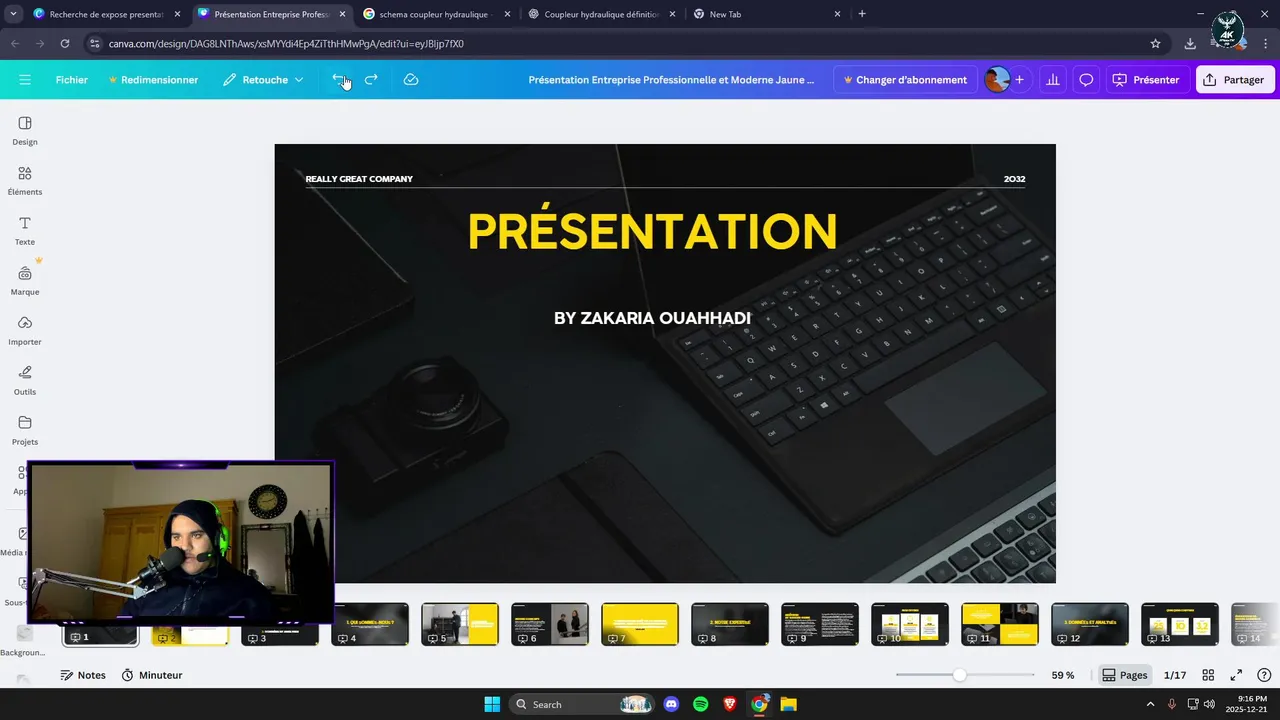Open the analytics chart icon
This screenshot has height=720, width=1280.
1052,80
